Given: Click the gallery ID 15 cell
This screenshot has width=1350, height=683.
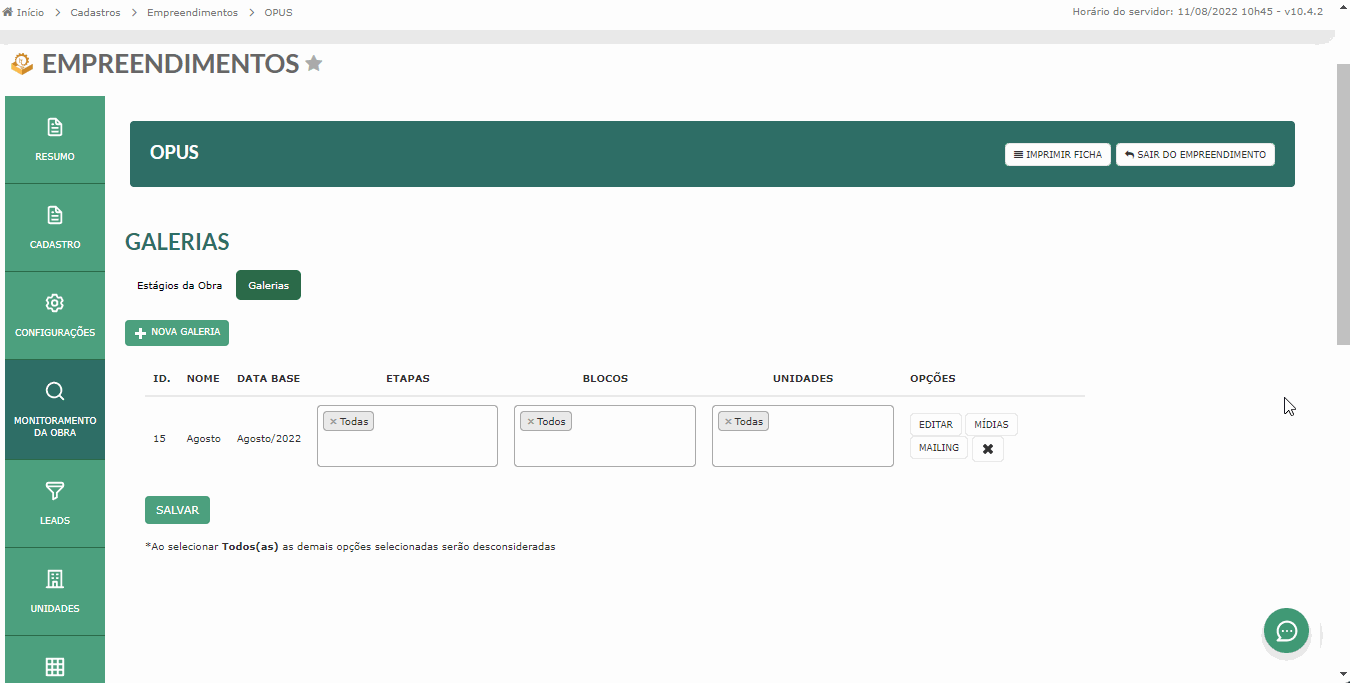Looking at the screenshot, I should point(159,438).
